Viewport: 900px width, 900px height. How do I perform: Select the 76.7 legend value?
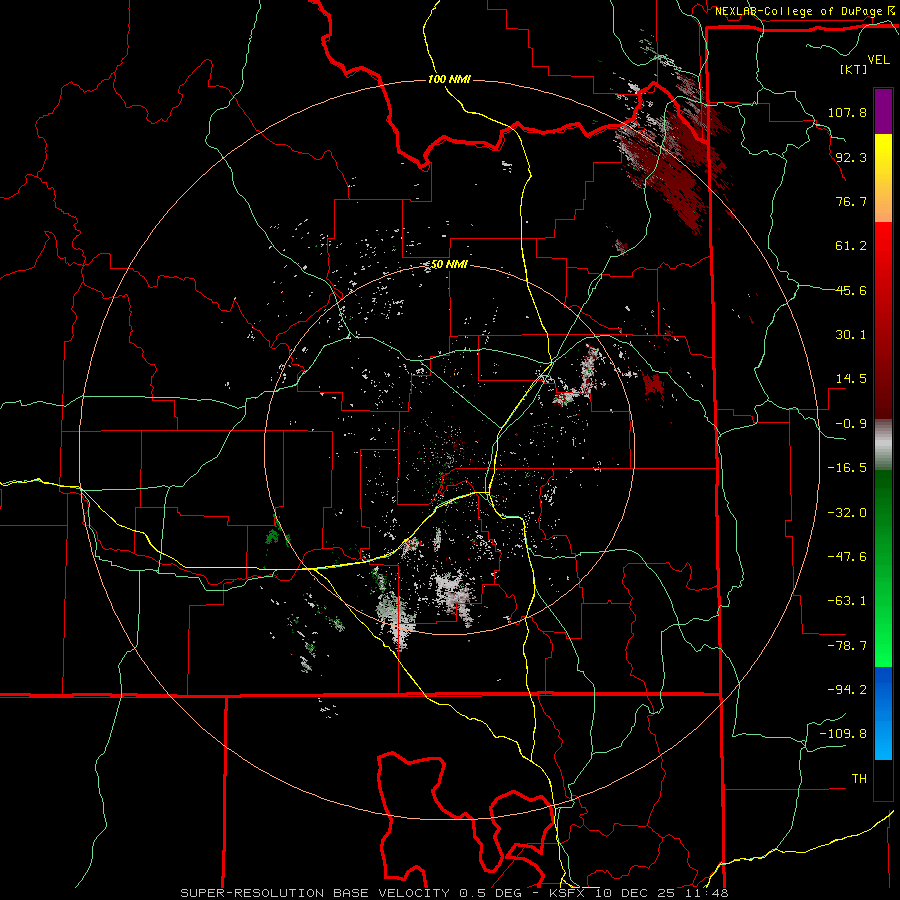point(851,201)
